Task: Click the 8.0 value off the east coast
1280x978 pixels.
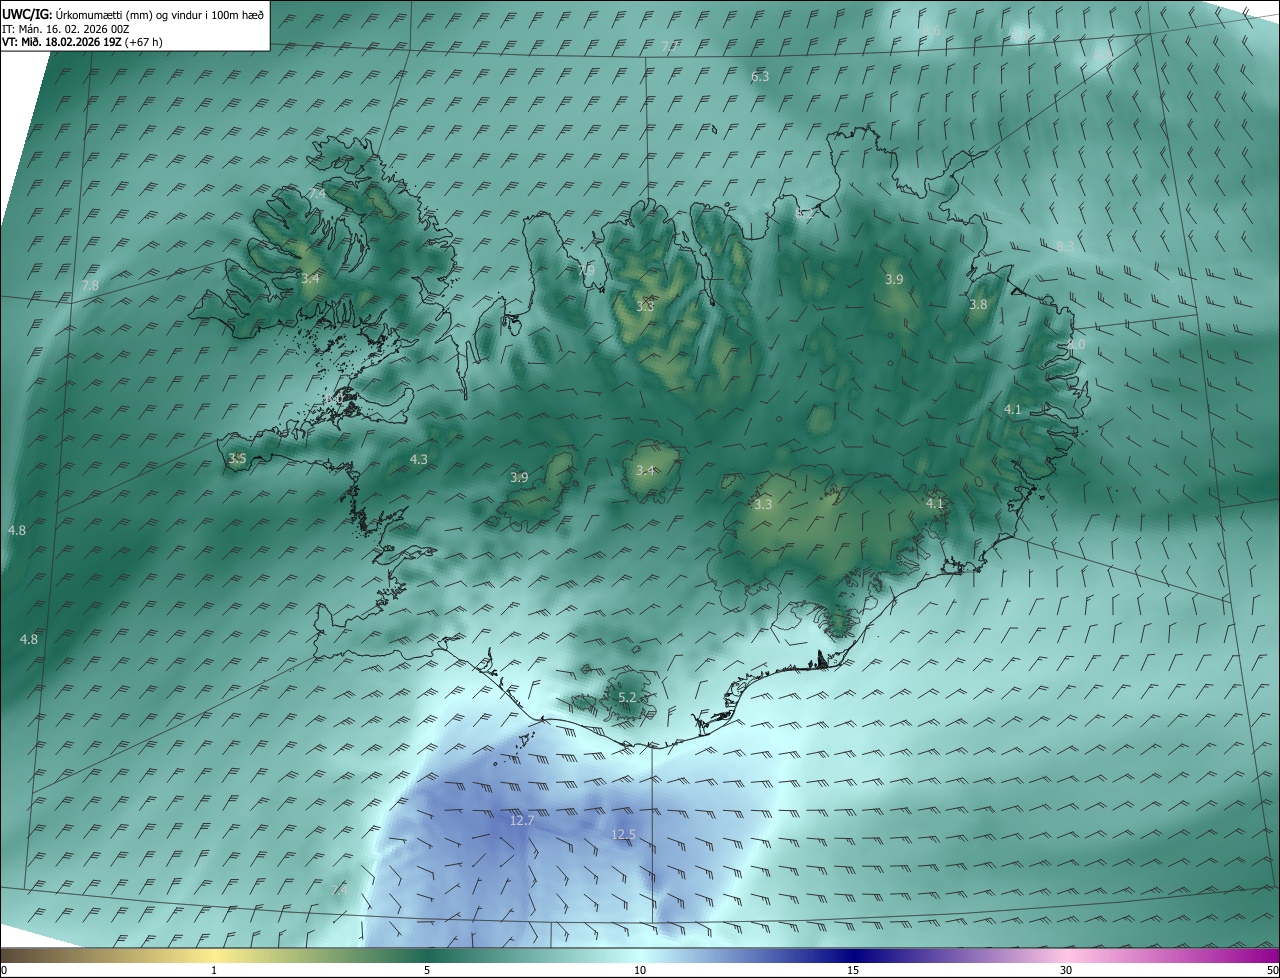Action: coord(1076,344)
